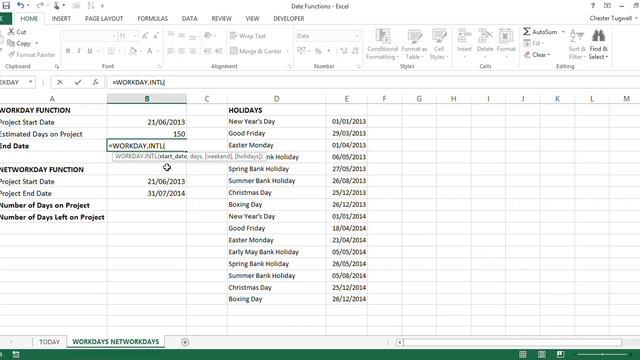Open the REVIEW ribbon tab
This screenshot has width=640, height=360.
tap(221, 19)
